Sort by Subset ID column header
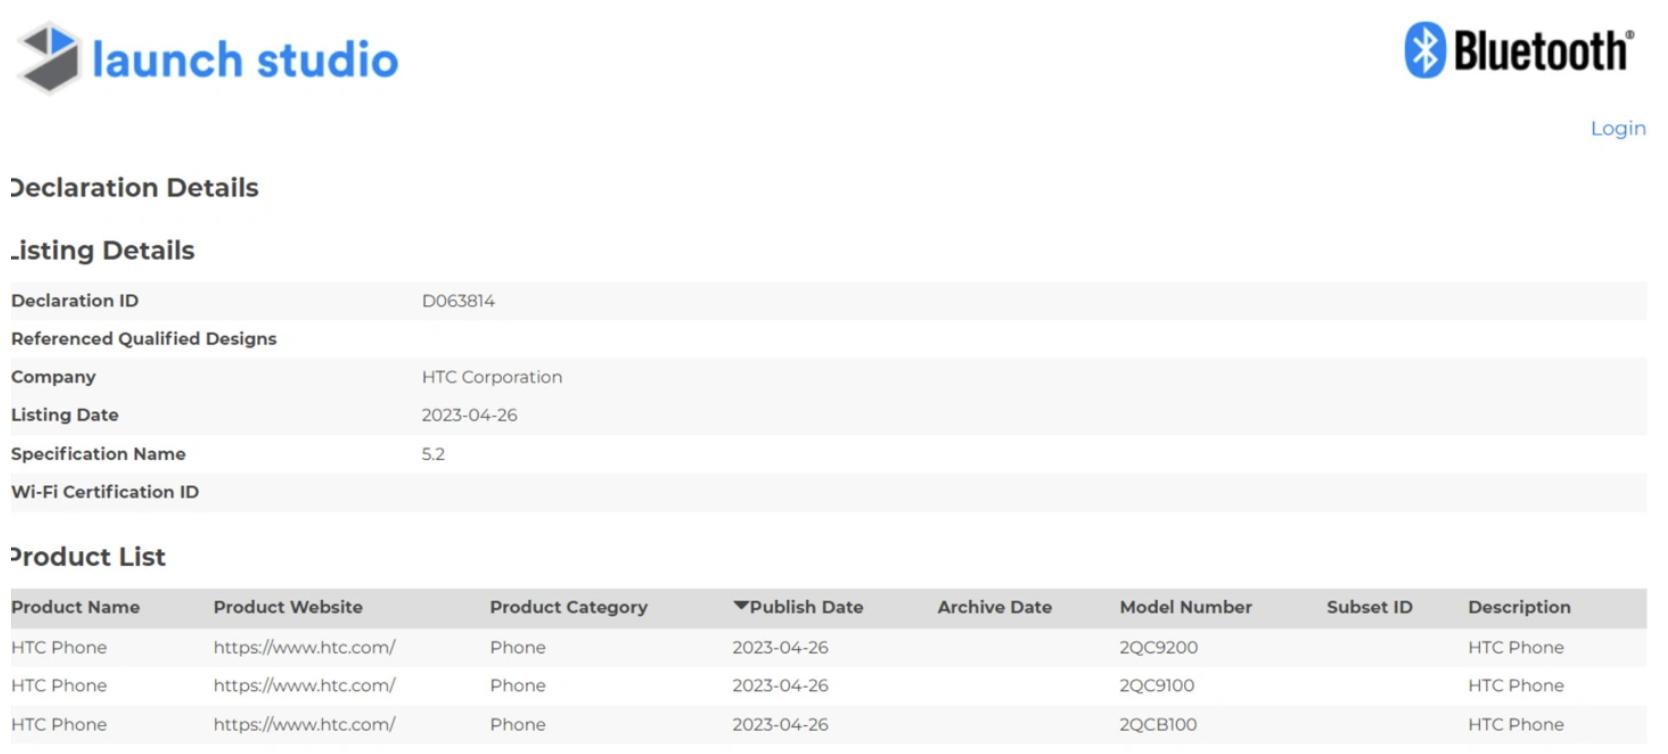The width and height of the screenshot is (1668, 754). (1369, 607)
